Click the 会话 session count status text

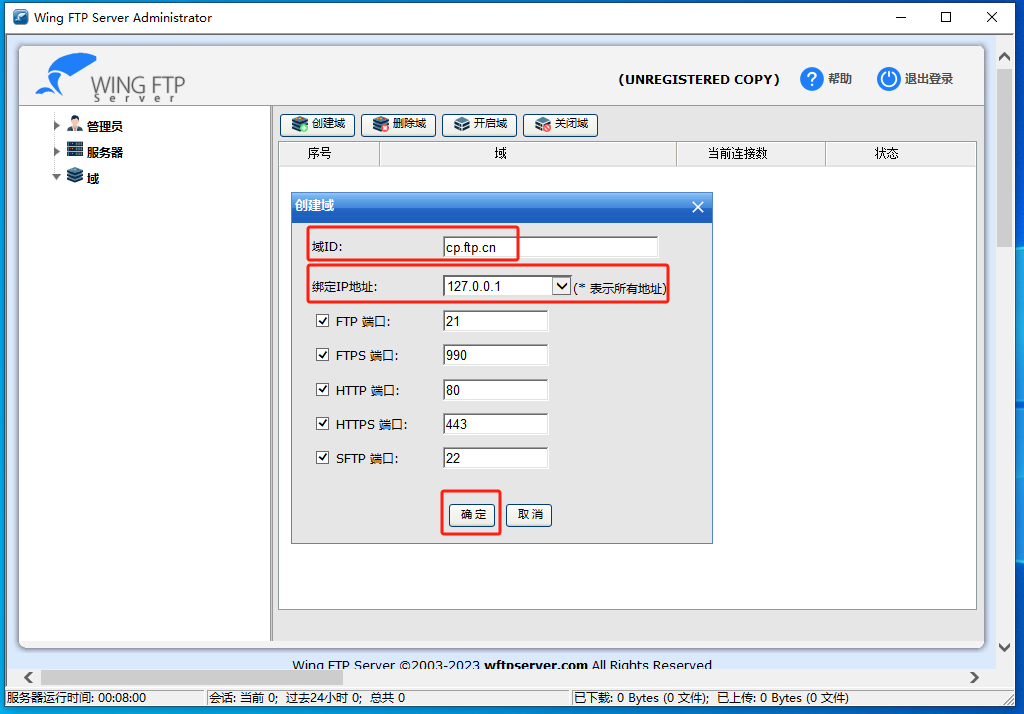(x=307, y=698)
